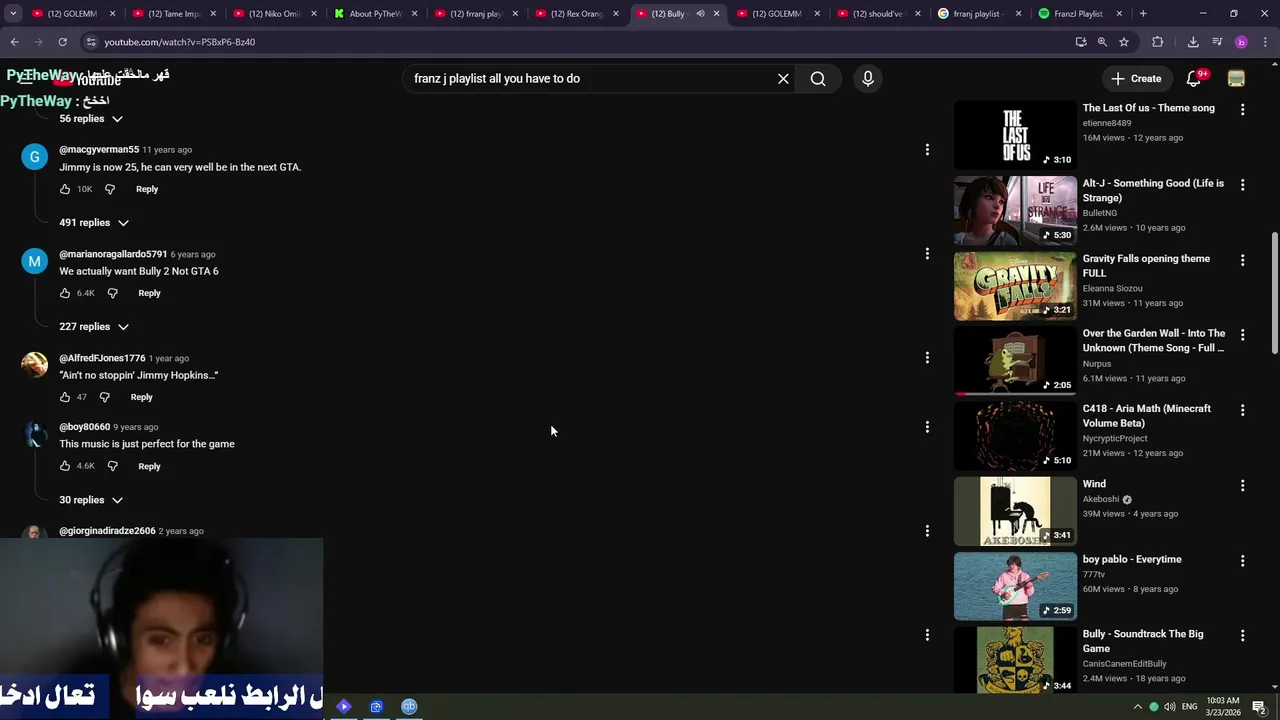
Task: Open more options for The Last Of us video
Action: 1242,109
